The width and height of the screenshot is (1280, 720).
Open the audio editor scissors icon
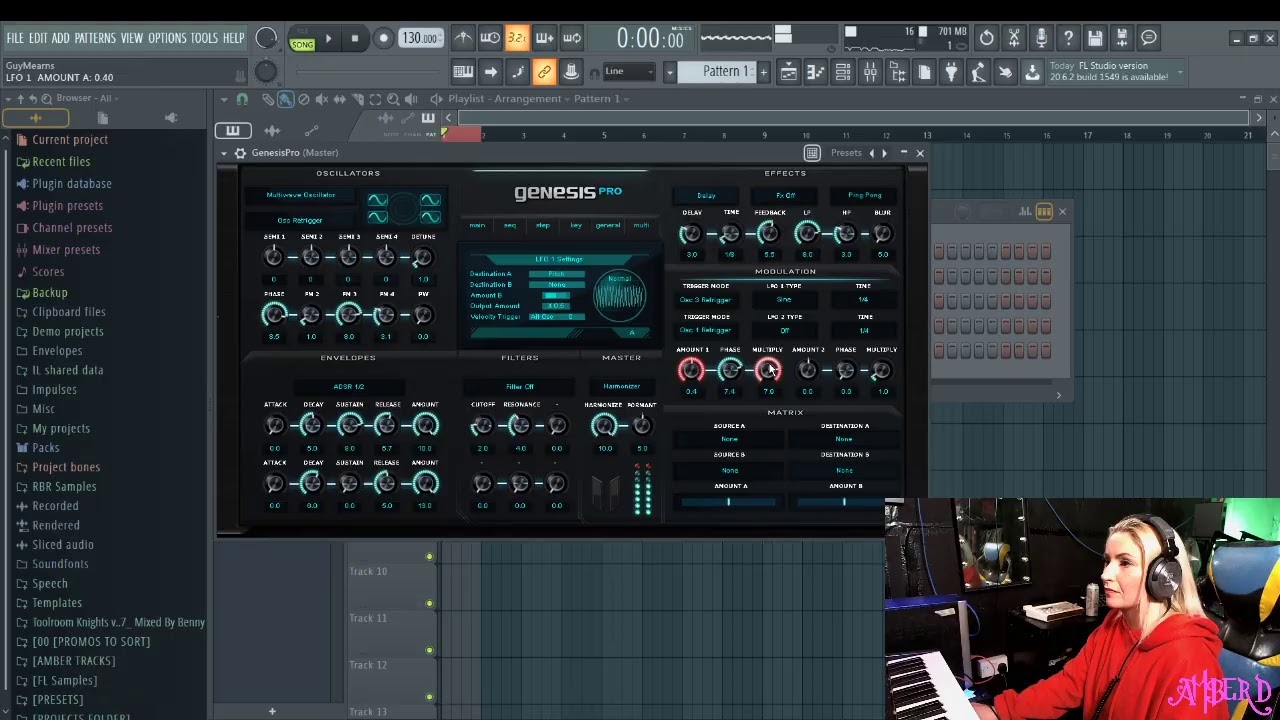tap(1014, 38)
